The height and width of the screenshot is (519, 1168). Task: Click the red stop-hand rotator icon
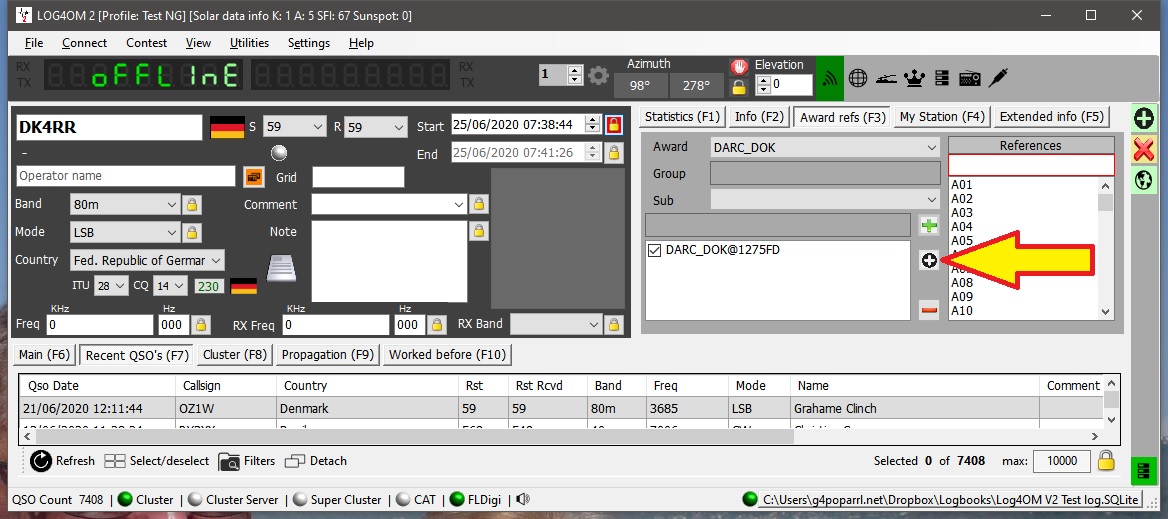(738, 66)
